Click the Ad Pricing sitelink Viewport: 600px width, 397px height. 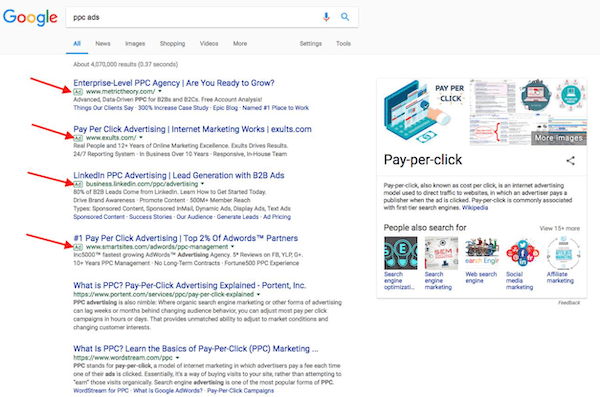(277, 217)
